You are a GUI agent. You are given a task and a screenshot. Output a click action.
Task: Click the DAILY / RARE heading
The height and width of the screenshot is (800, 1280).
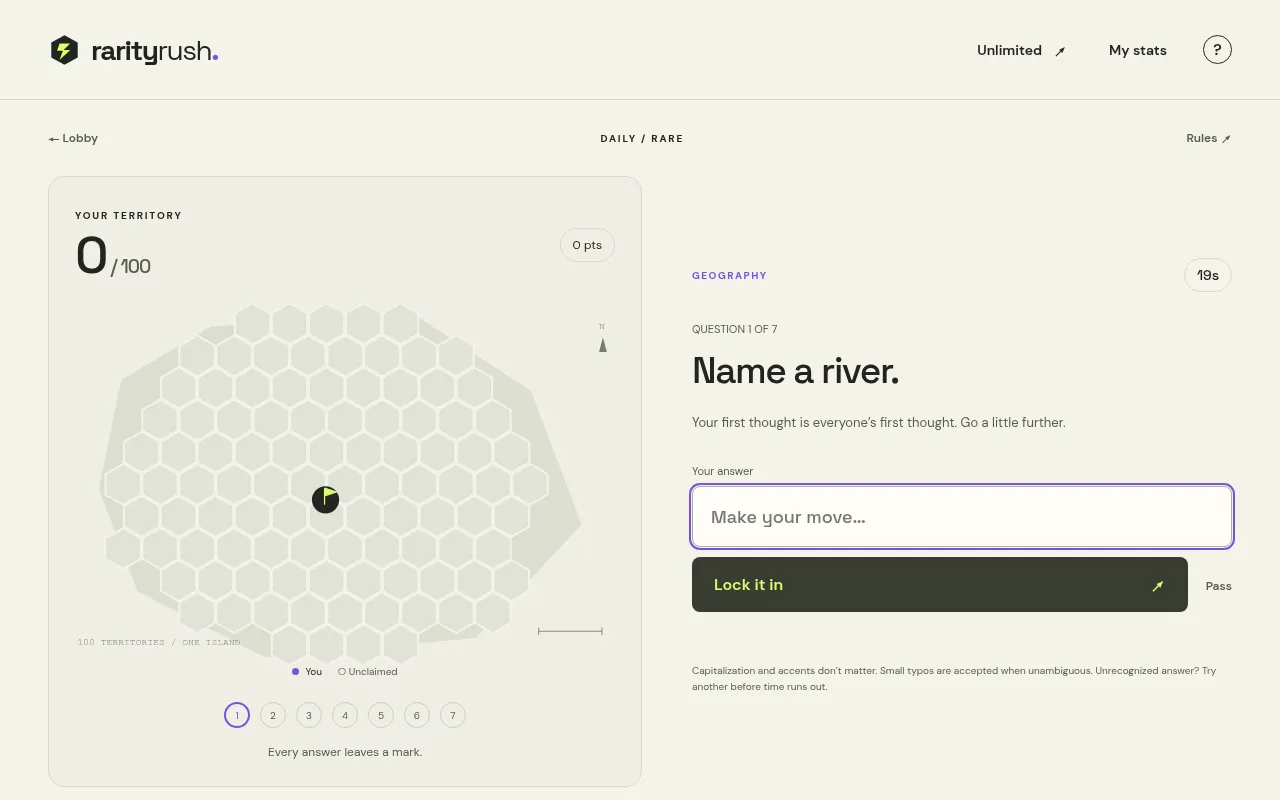[x=642, y=138]
